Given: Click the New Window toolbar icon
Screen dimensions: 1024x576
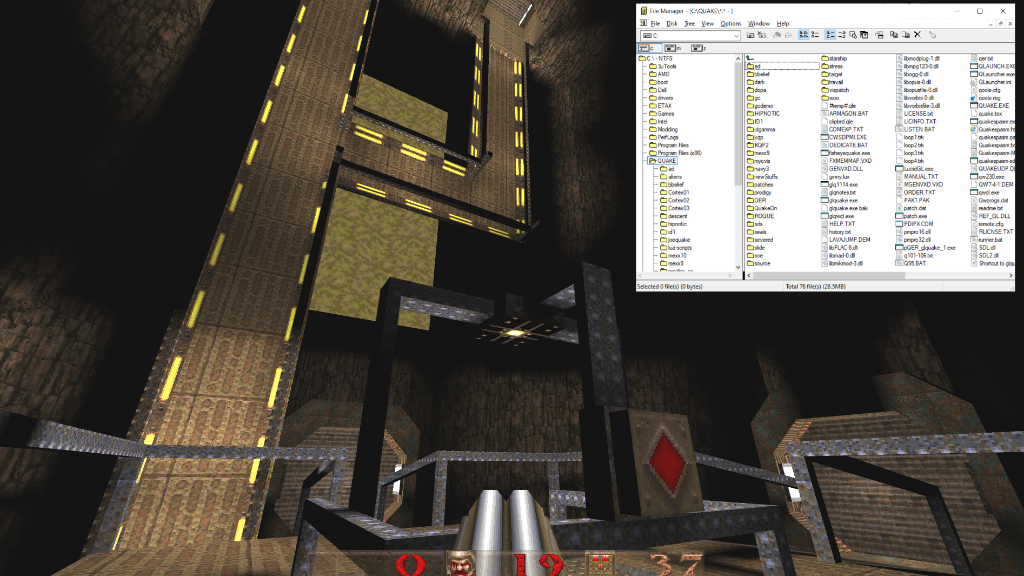Looking at the screenshot, I should [x=880, y=35].
